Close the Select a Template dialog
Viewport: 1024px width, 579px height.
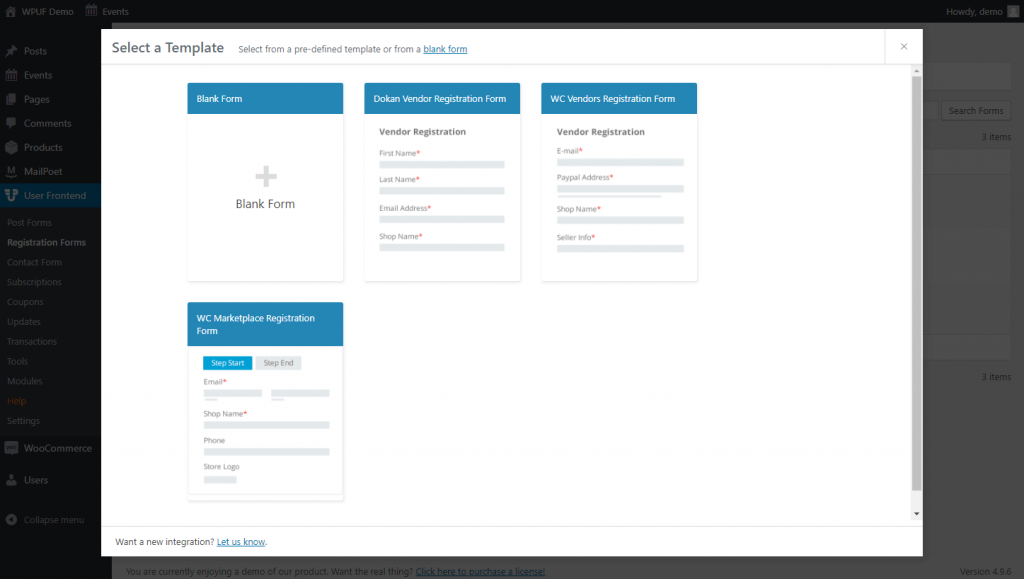coord(903,46)
